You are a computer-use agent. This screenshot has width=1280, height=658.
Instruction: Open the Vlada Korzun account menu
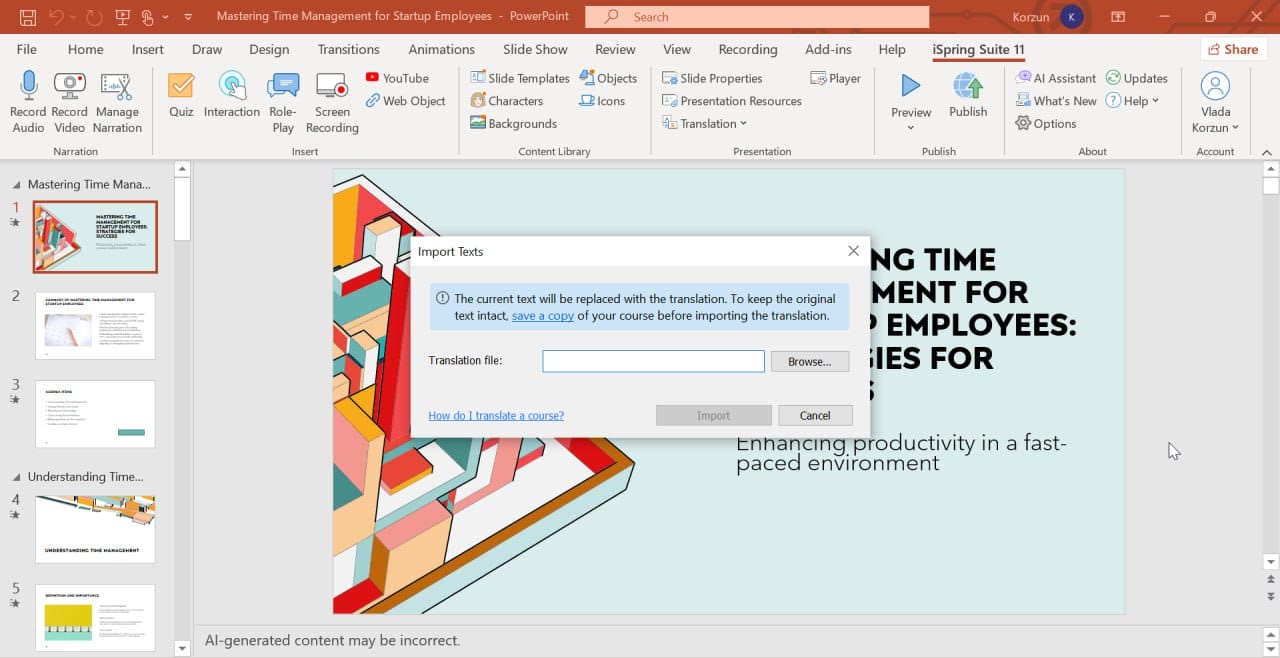(1215, 105)
